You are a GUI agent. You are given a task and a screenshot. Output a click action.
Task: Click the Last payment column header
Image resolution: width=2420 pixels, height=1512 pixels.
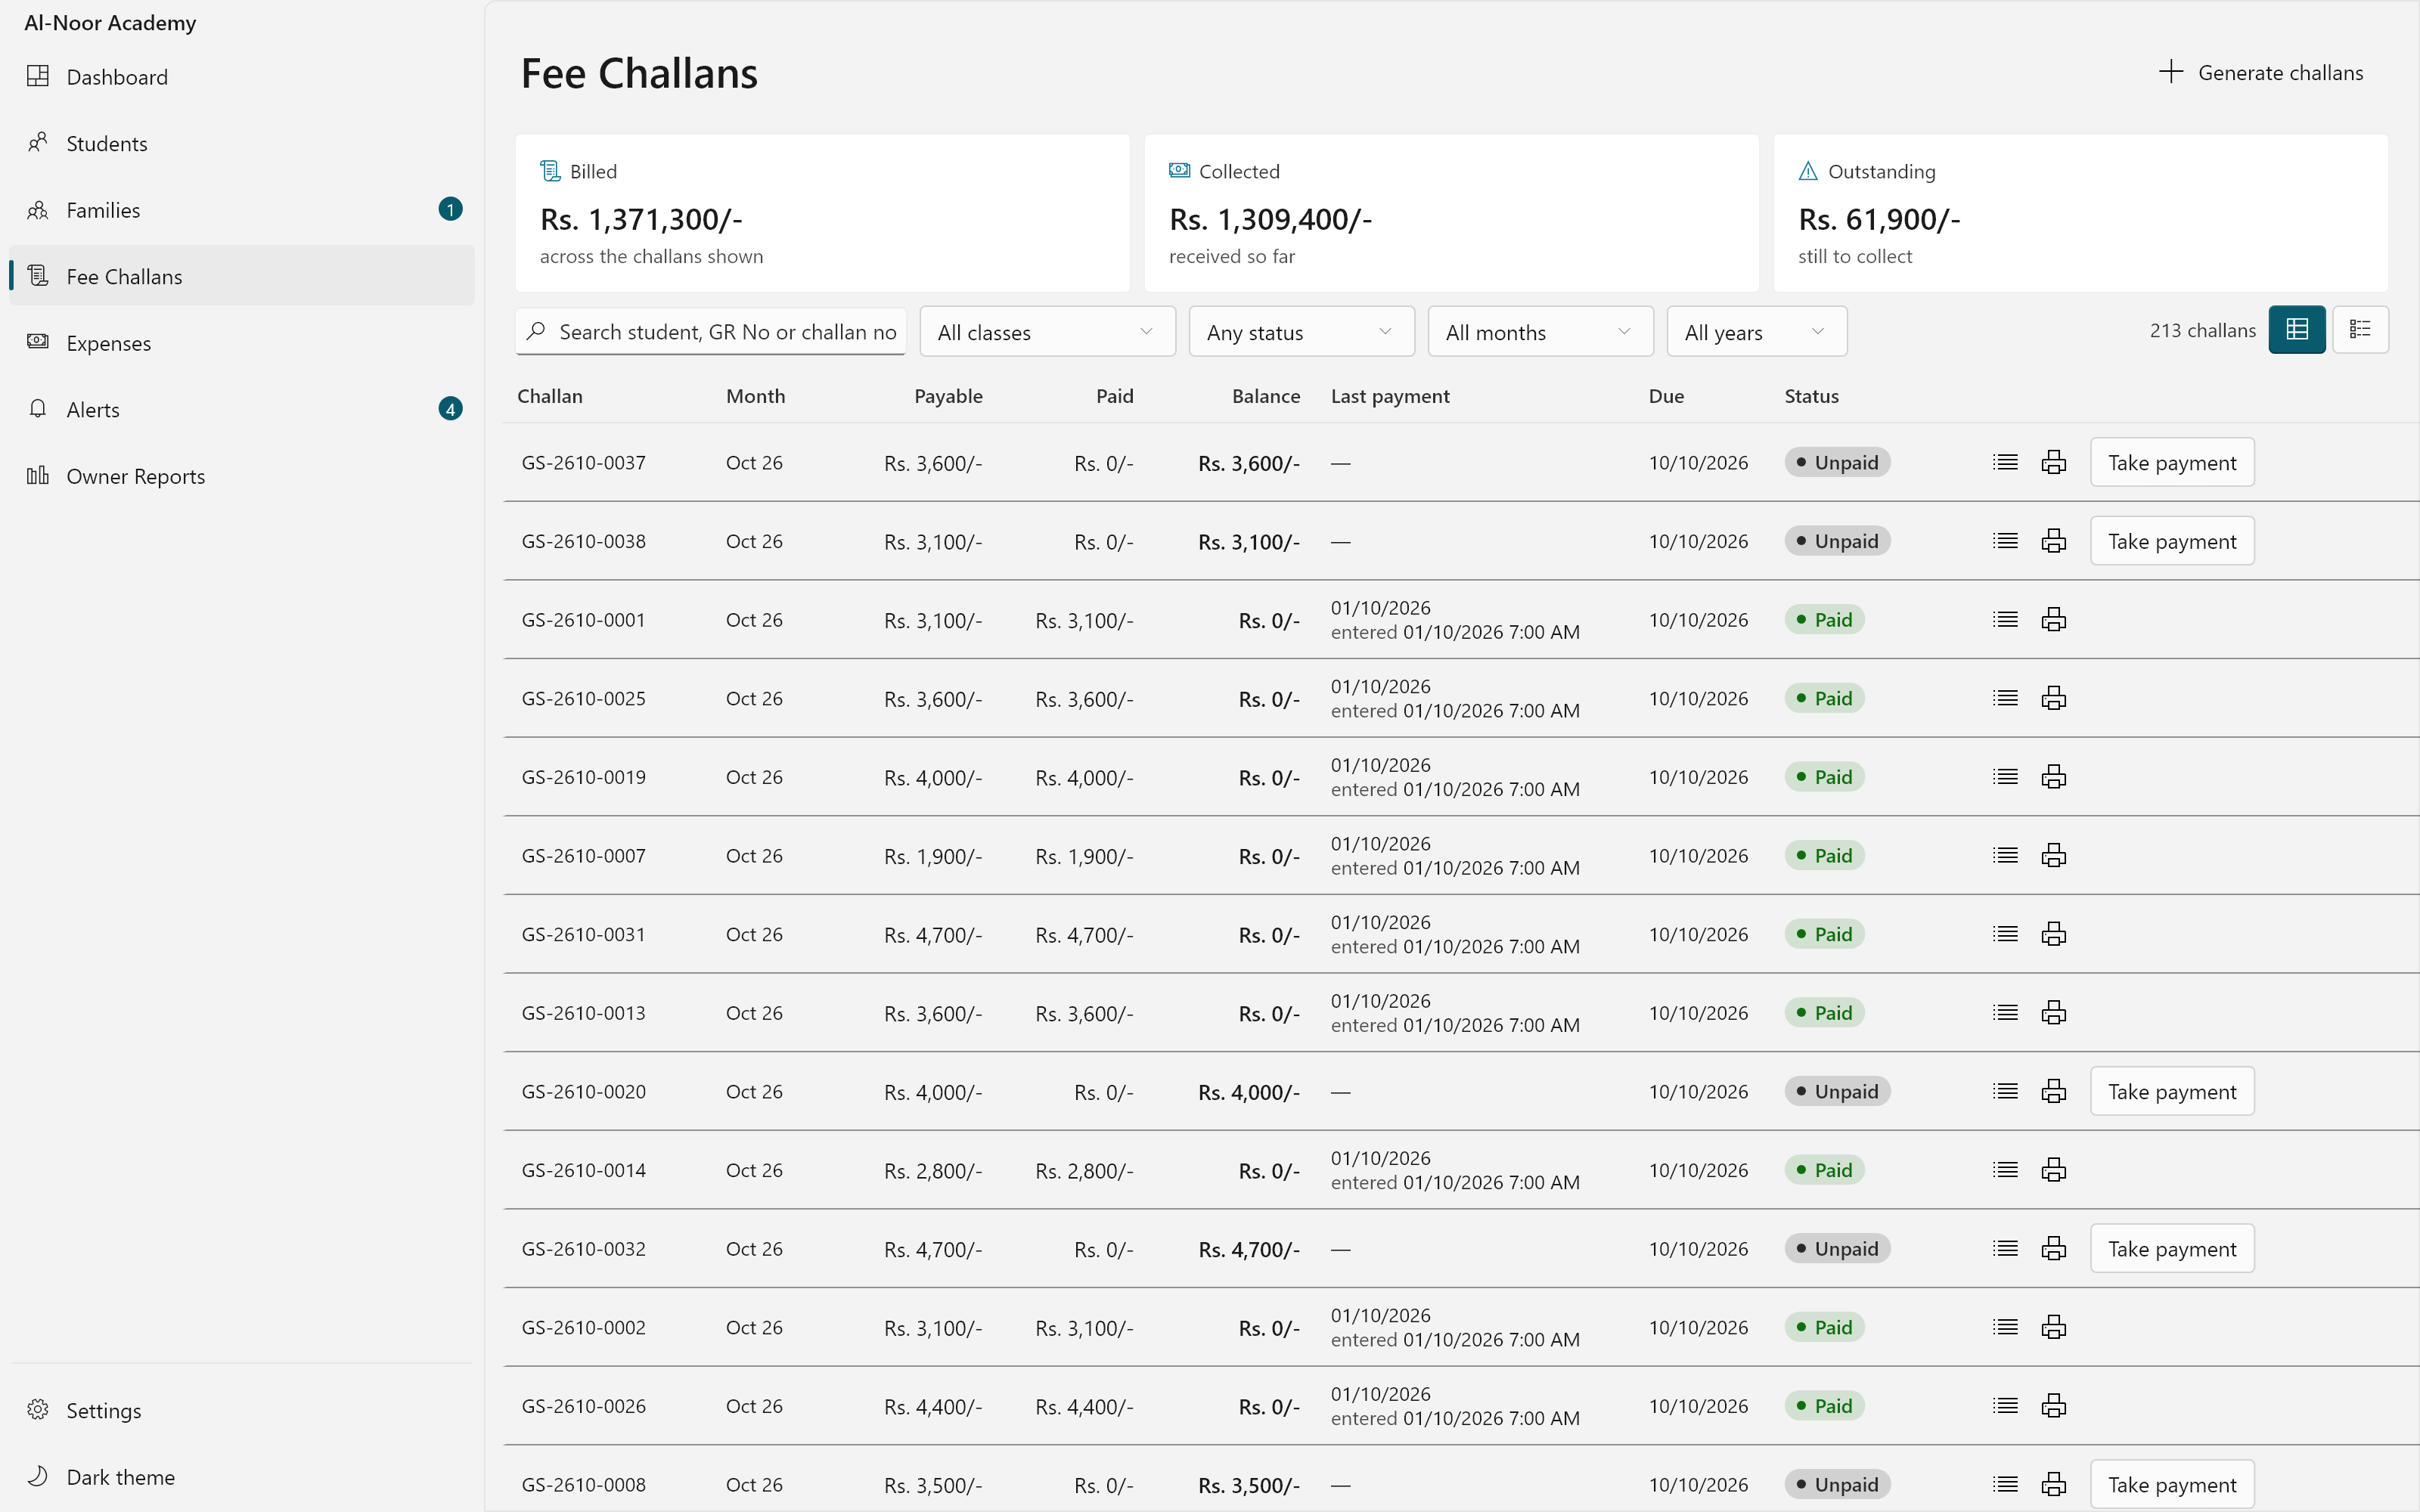[x=1389, y=396]
